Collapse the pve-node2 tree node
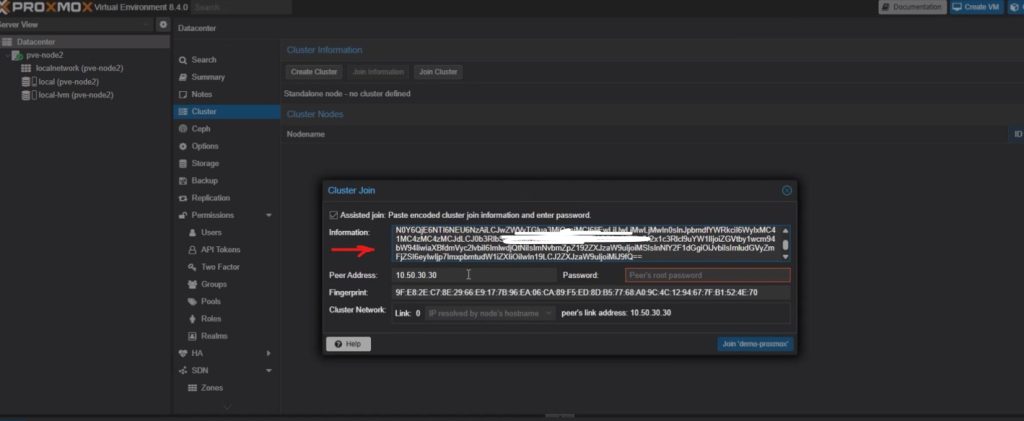1024x421 pixels. click(7, 55)
